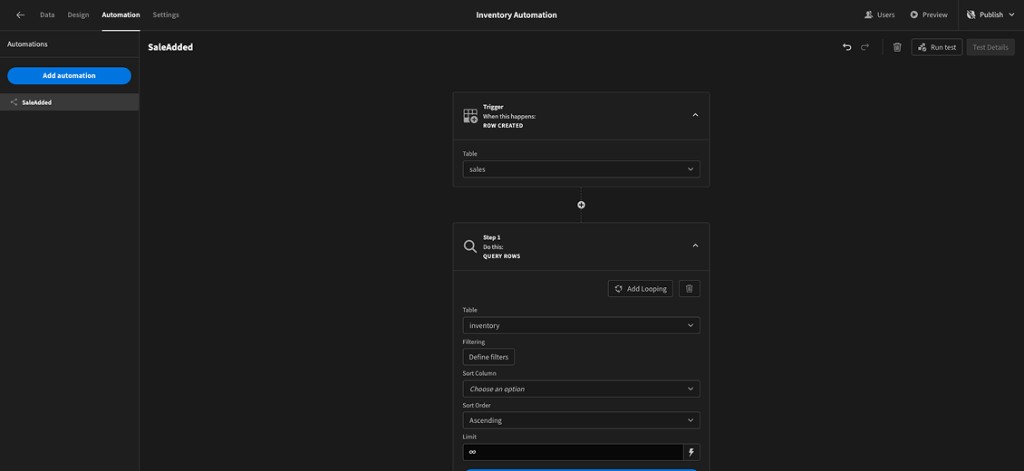The image size is (1024, 471).
Task: Open the Sort Order dropdown showing Ascending
Action: tap(581, 420)
